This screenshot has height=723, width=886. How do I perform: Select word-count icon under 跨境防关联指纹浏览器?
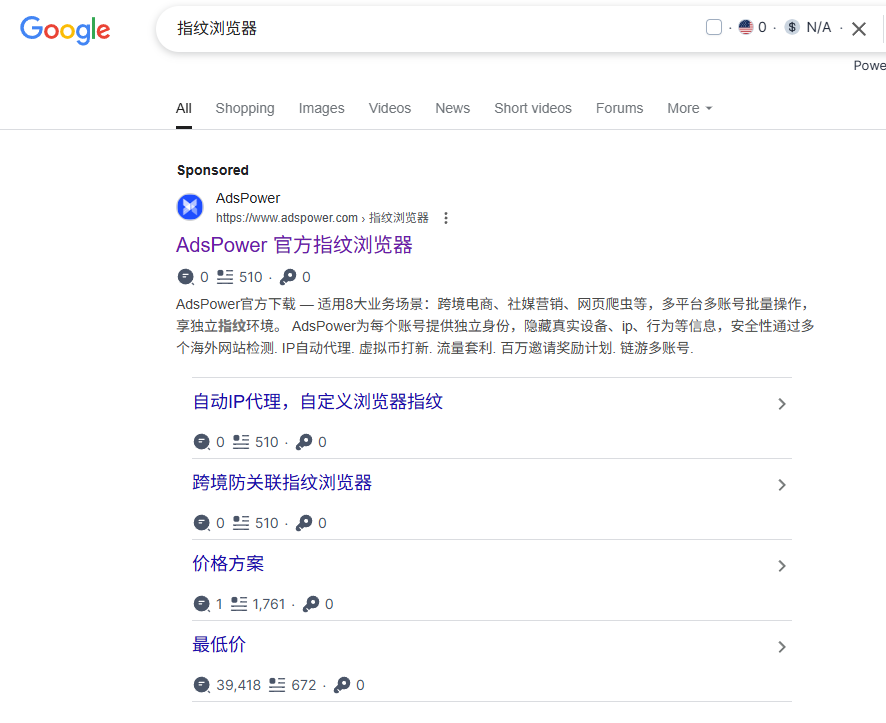[241, 523]
